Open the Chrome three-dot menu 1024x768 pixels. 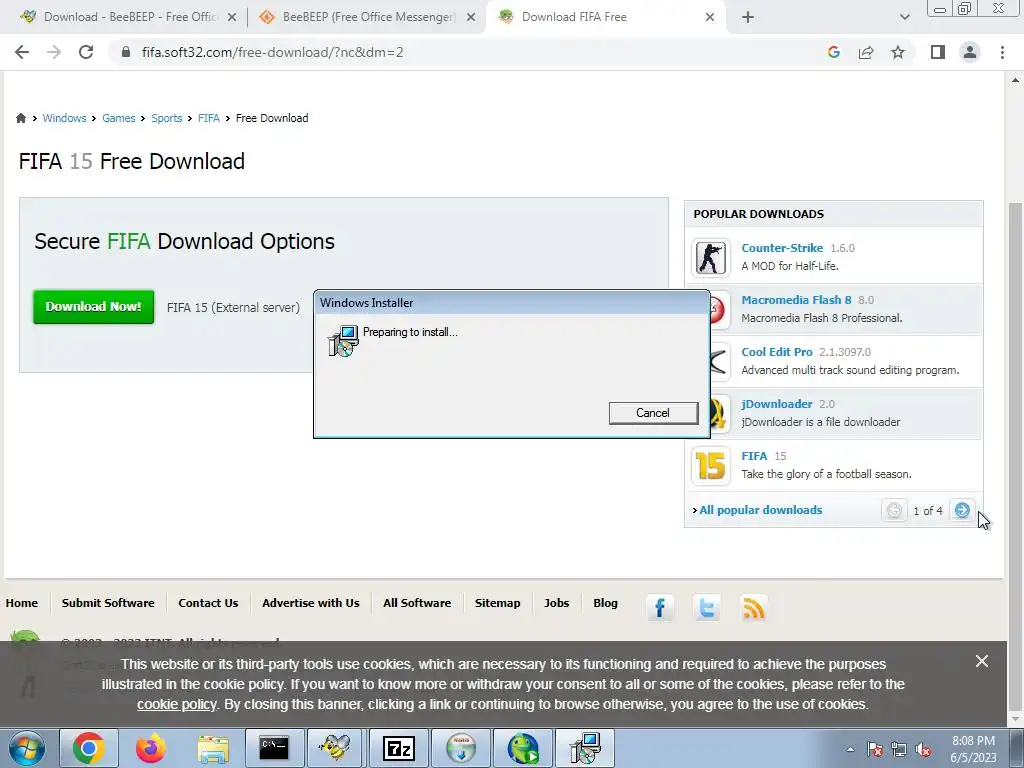coord(1002,52)
